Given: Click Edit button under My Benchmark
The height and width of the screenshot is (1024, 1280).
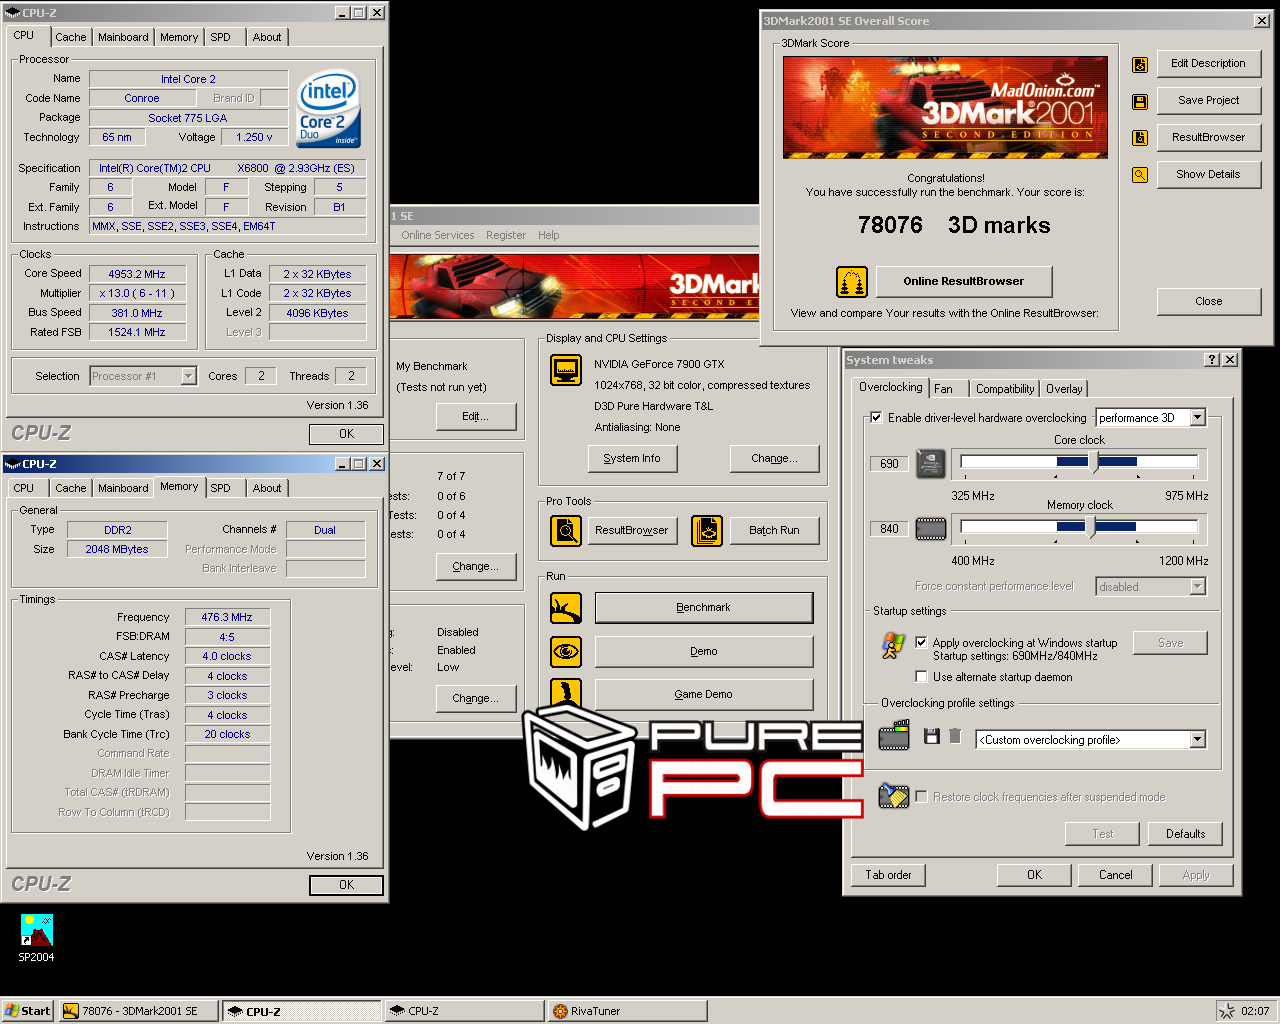Looking at the screenshot, I should (x=476, y=416).
